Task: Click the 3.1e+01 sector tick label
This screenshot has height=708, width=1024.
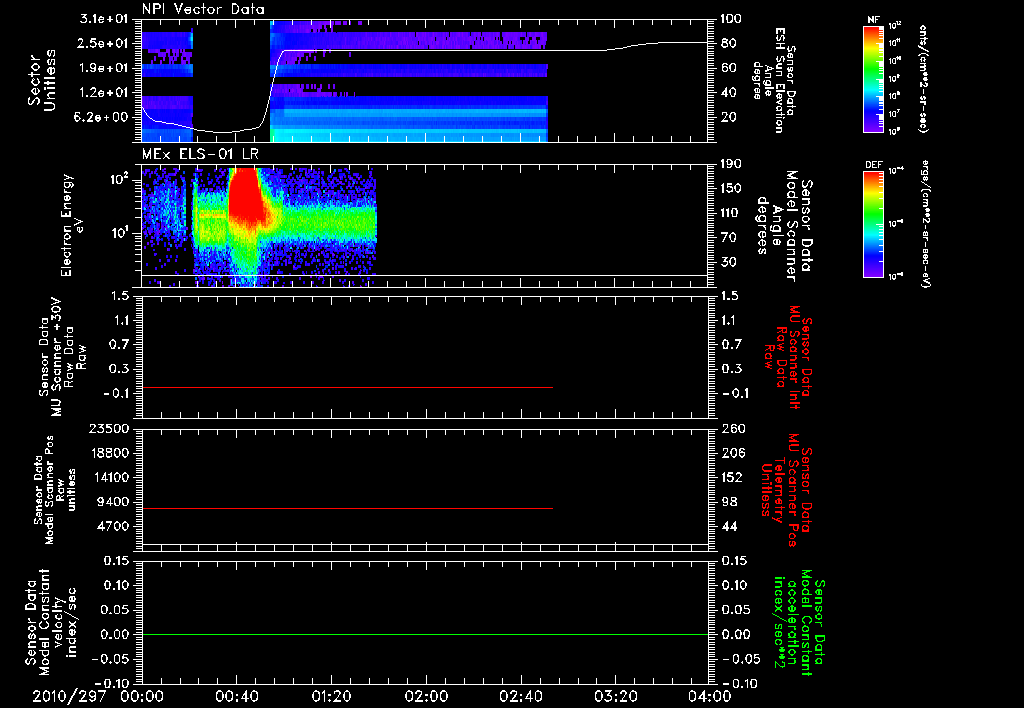Action: 103,19
